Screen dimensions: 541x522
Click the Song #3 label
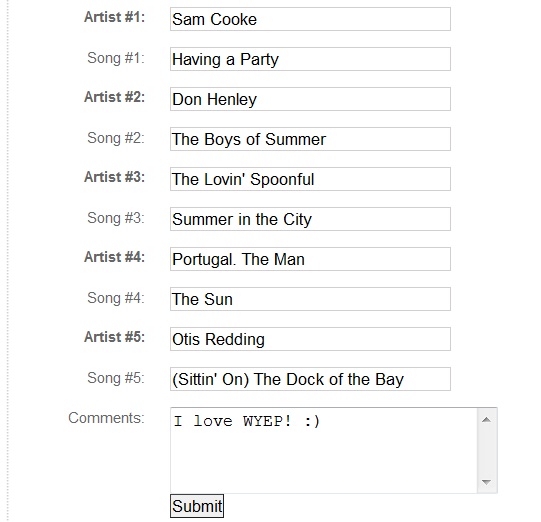pos(116,218)
